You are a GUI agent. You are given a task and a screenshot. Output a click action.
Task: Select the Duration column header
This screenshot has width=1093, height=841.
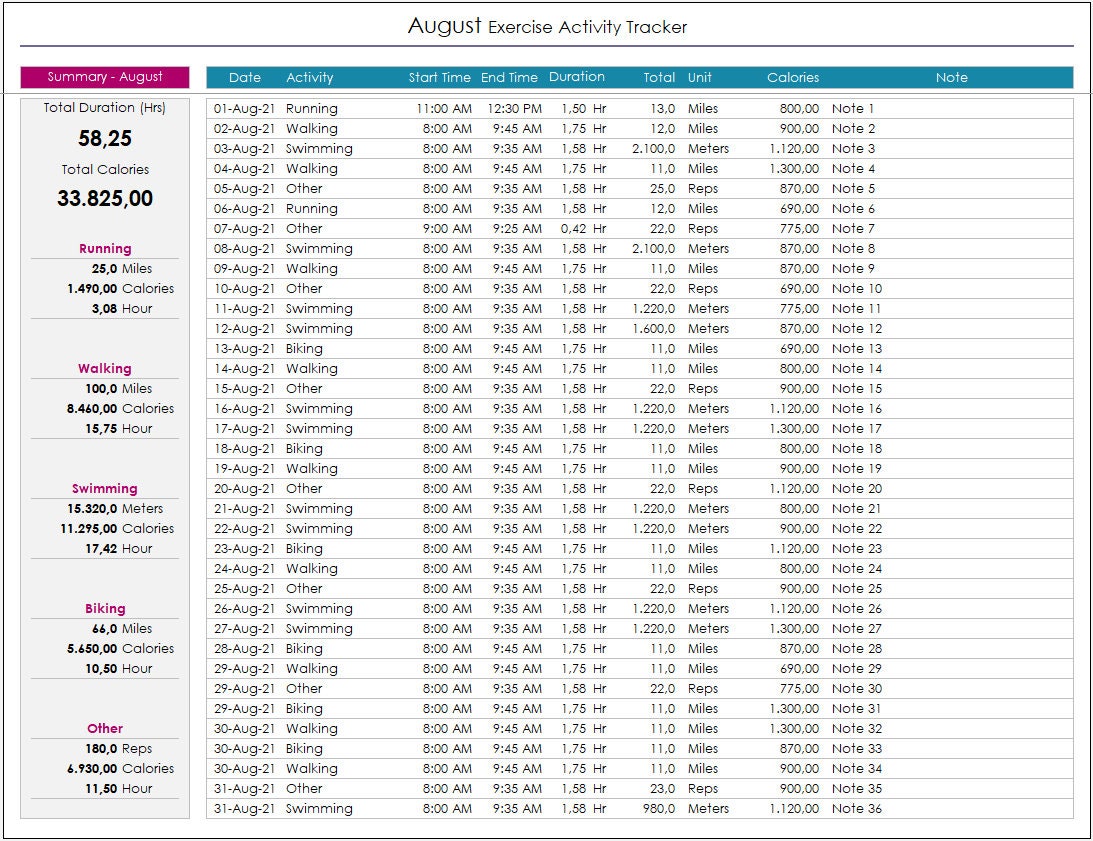point(577,76)
